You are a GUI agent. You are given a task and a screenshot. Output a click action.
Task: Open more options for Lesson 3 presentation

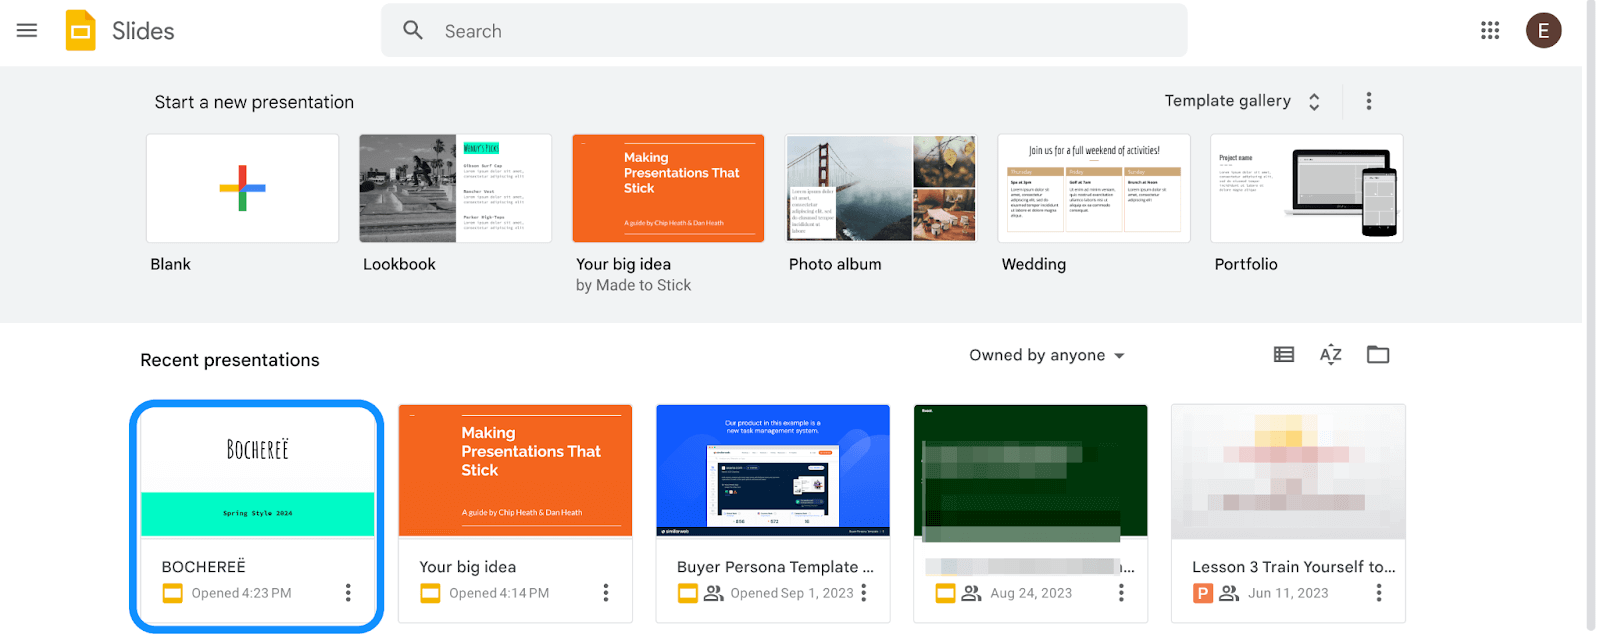(x=1379, y=593)
